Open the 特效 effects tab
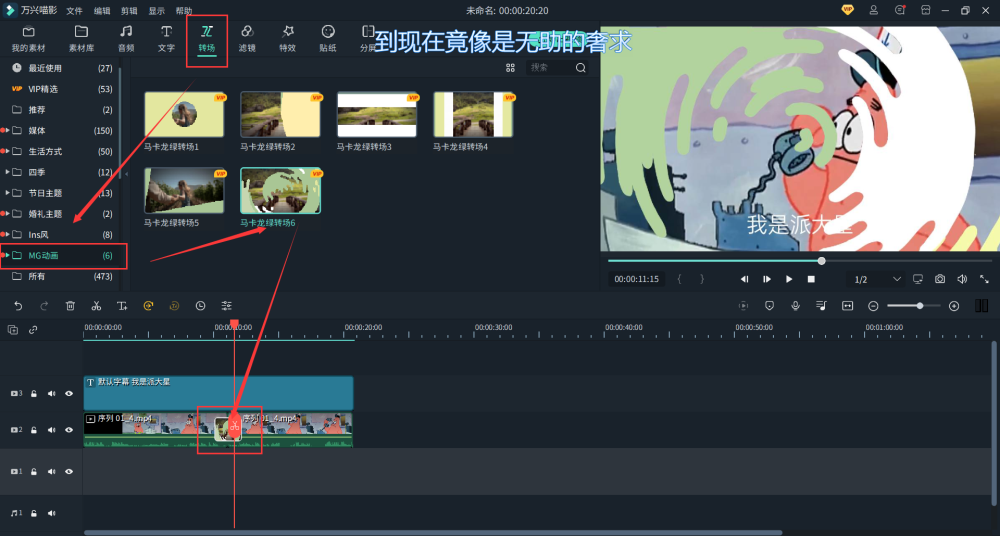The width and height of the screenshot is (1000, 536). [x=288, y=38]
